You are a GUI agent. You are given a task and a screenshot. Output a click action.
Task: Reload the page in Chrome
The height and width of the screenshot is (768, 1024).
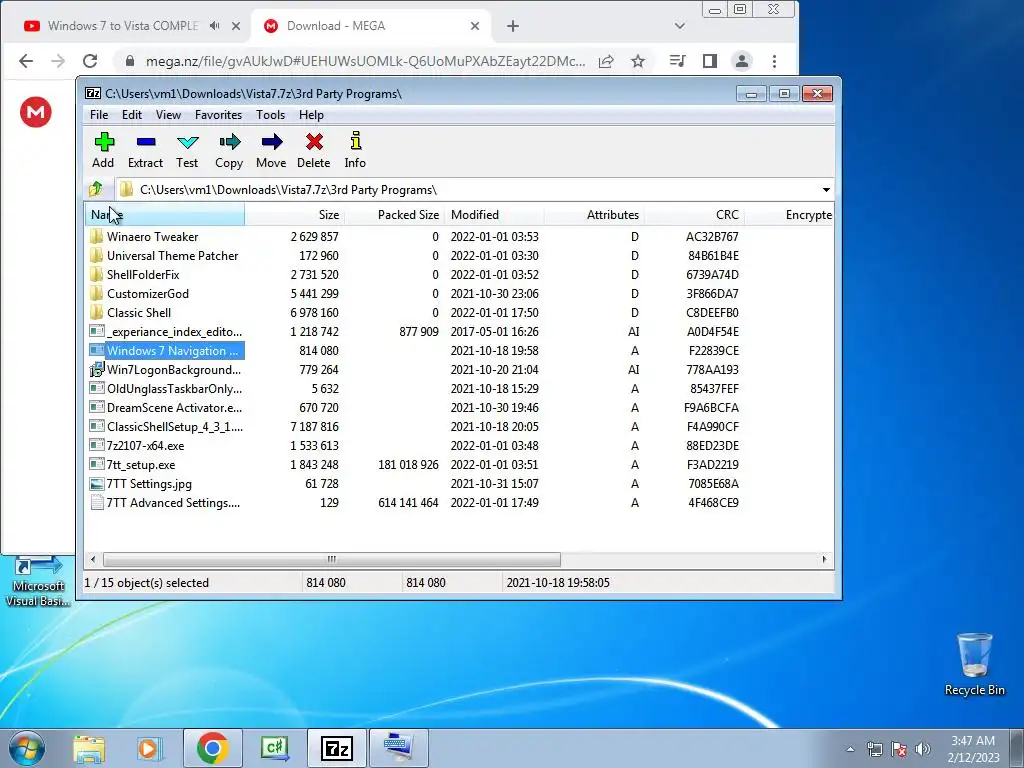click(90, 61)
